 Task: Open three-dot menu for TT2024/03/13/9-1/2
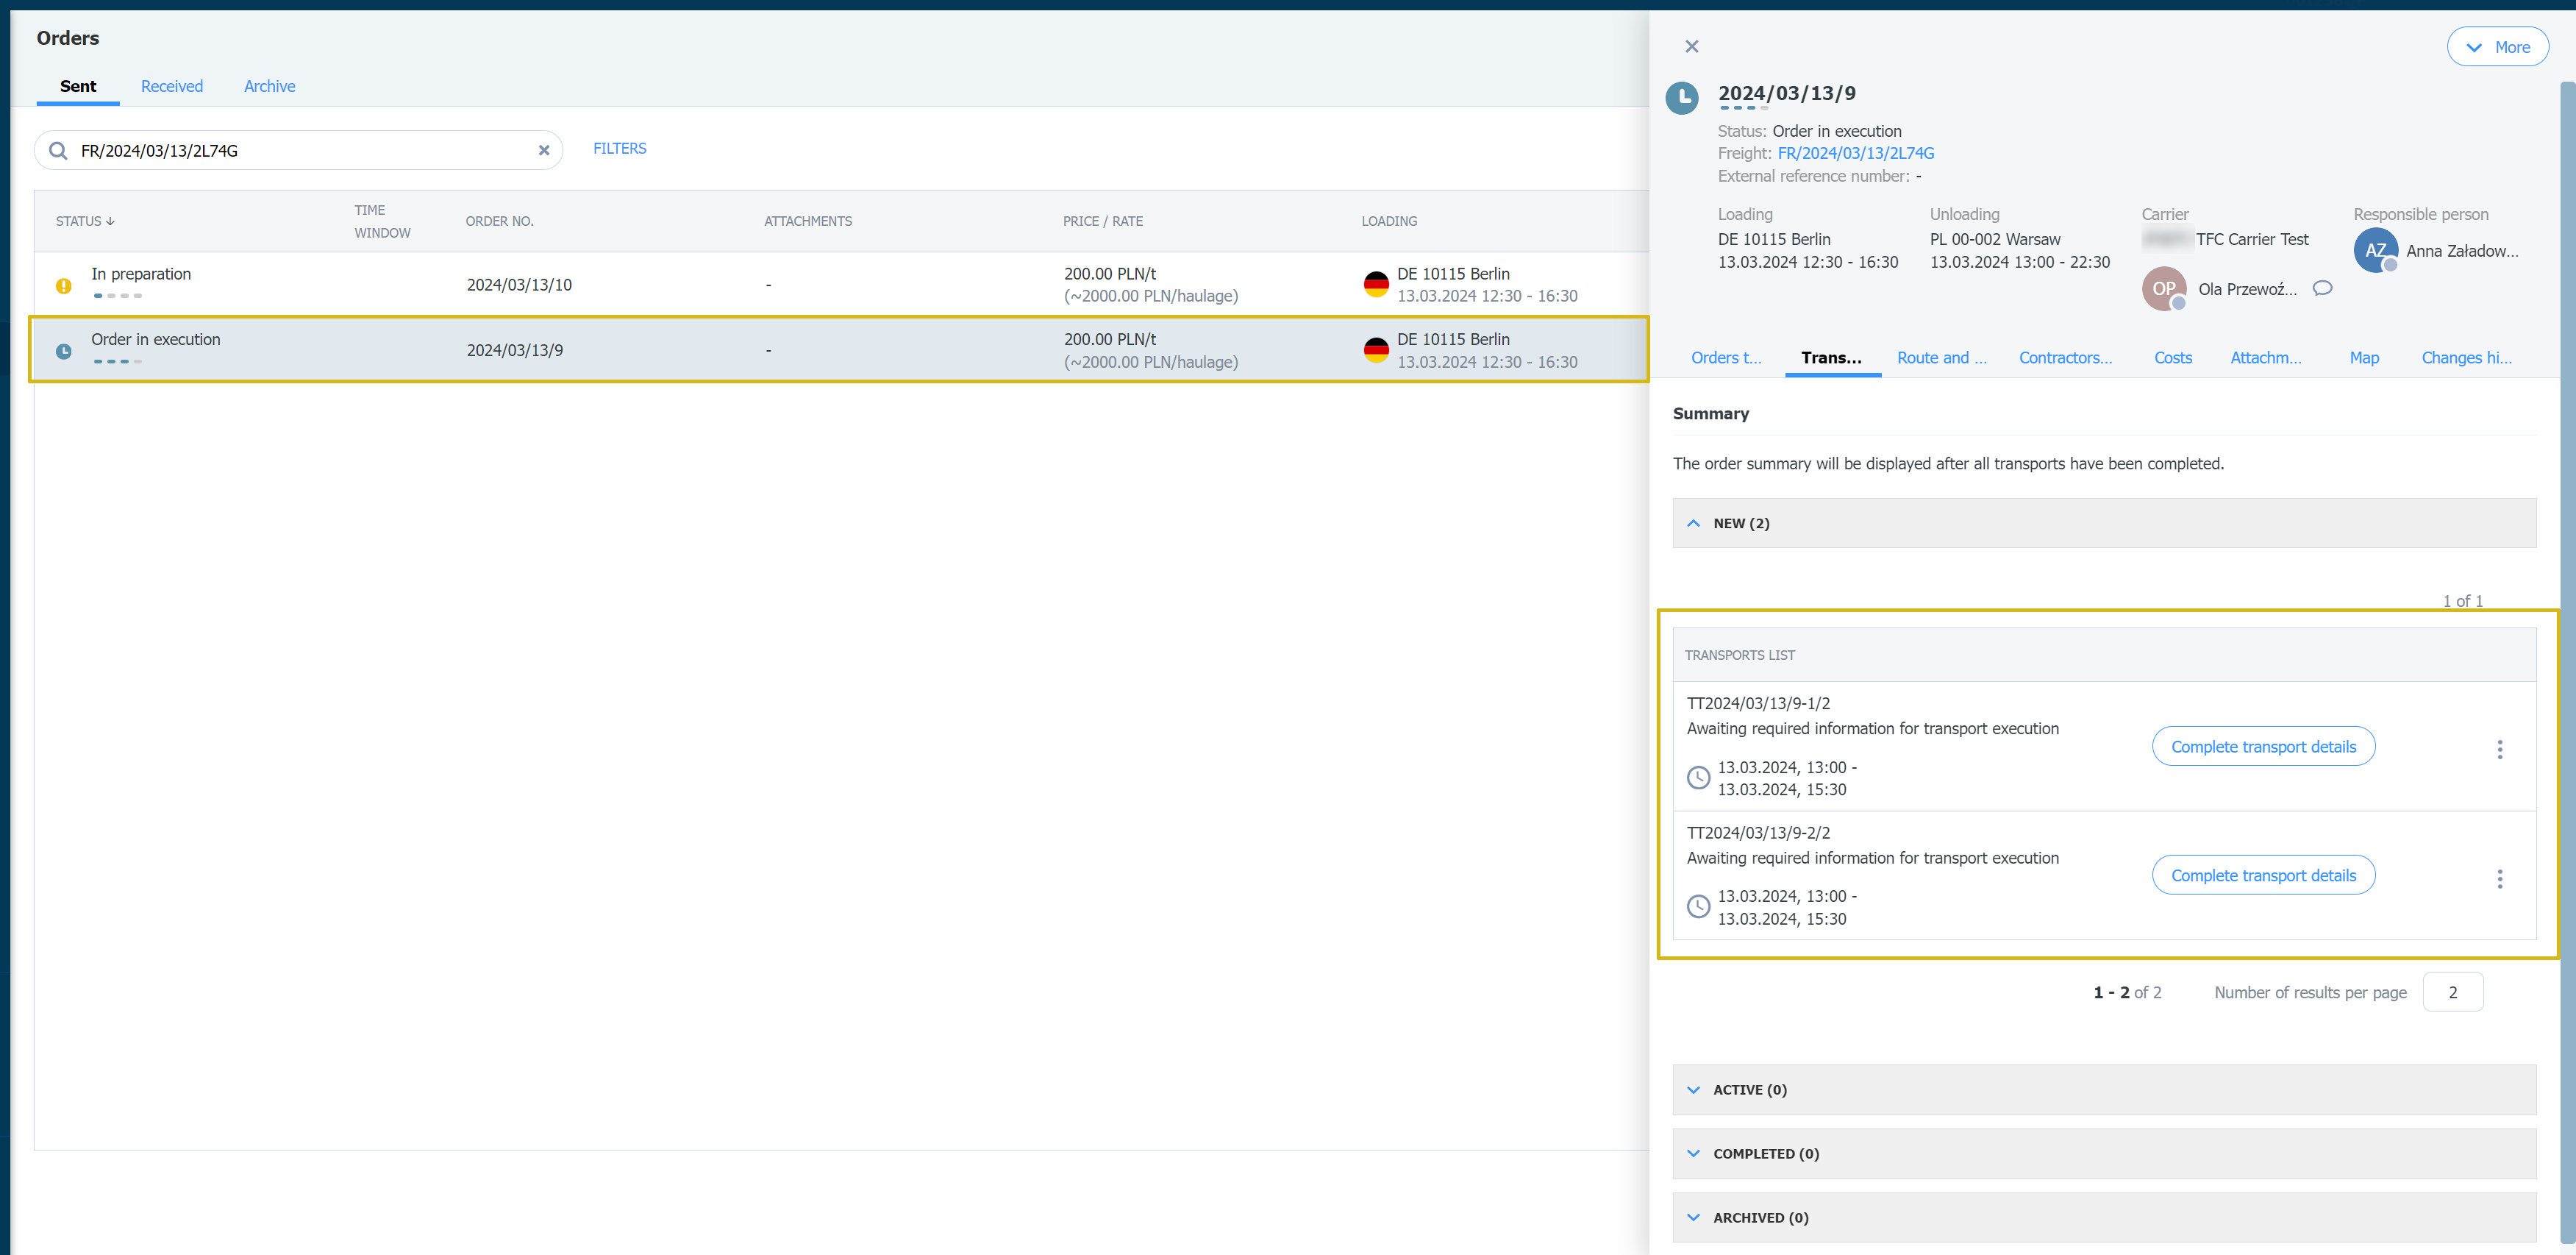(x=2499, y=749)
